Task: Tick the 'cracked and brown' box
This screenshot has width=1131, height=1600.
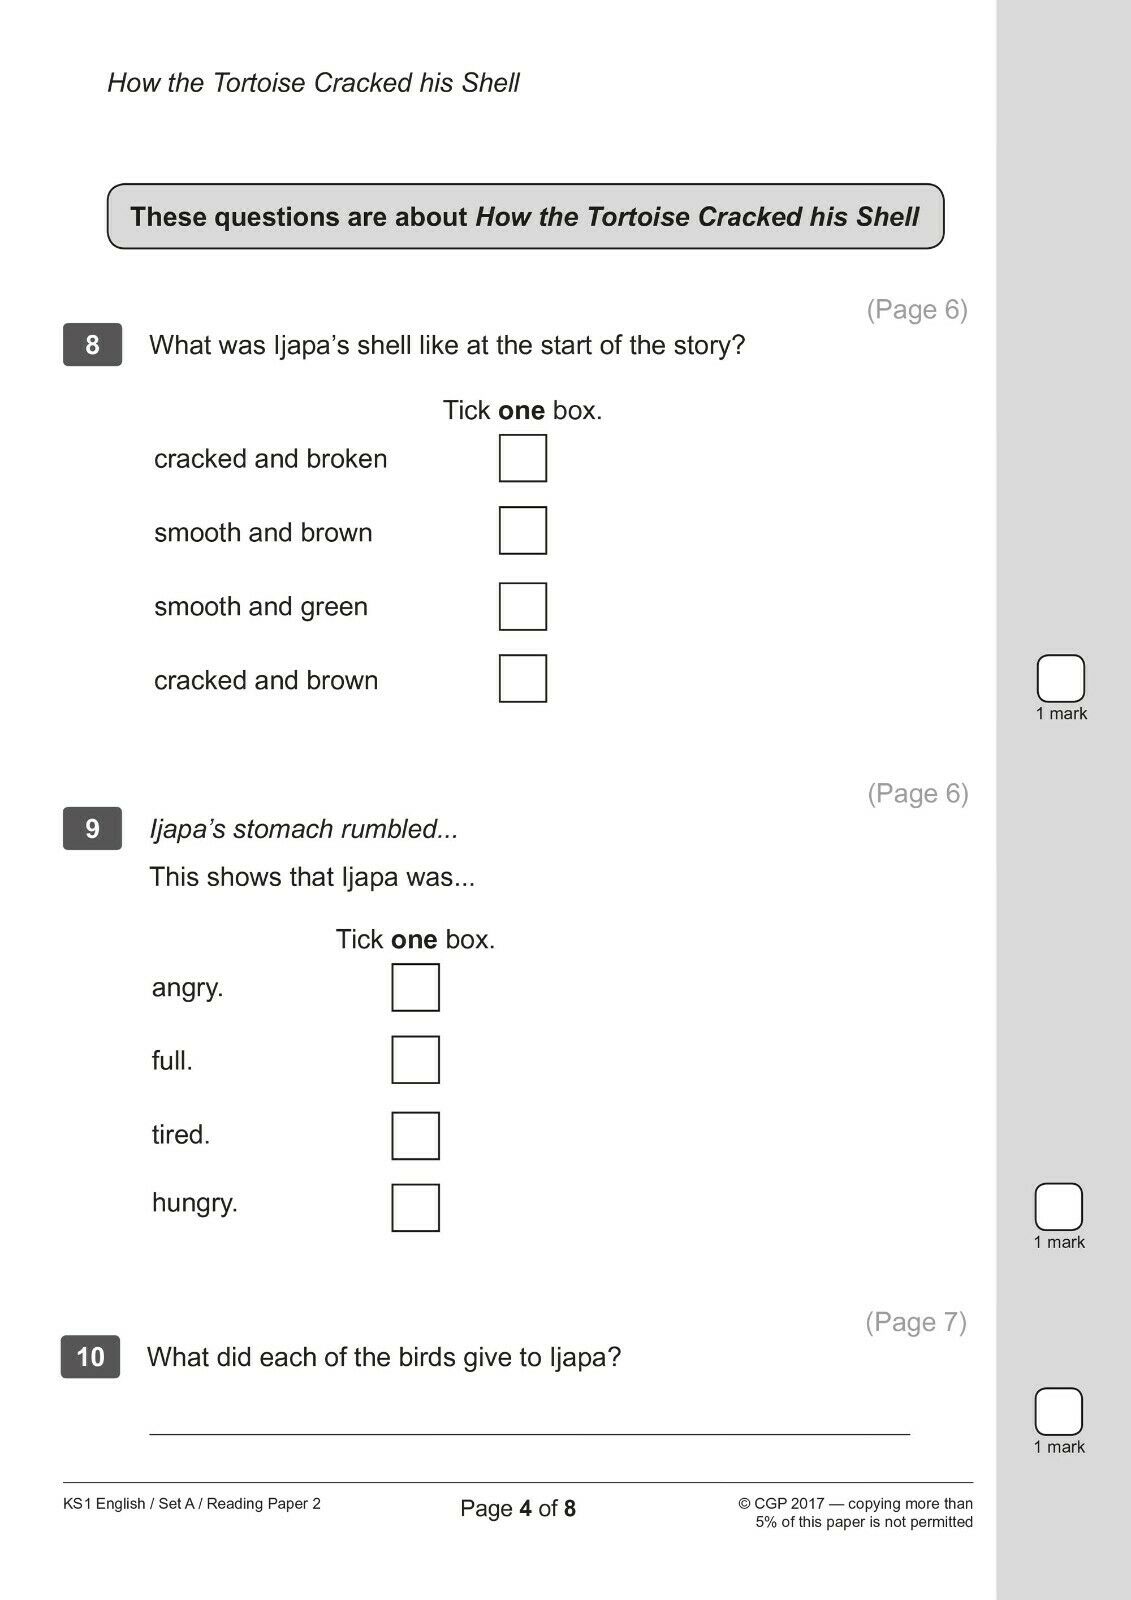Action: [x=523, y=679]
